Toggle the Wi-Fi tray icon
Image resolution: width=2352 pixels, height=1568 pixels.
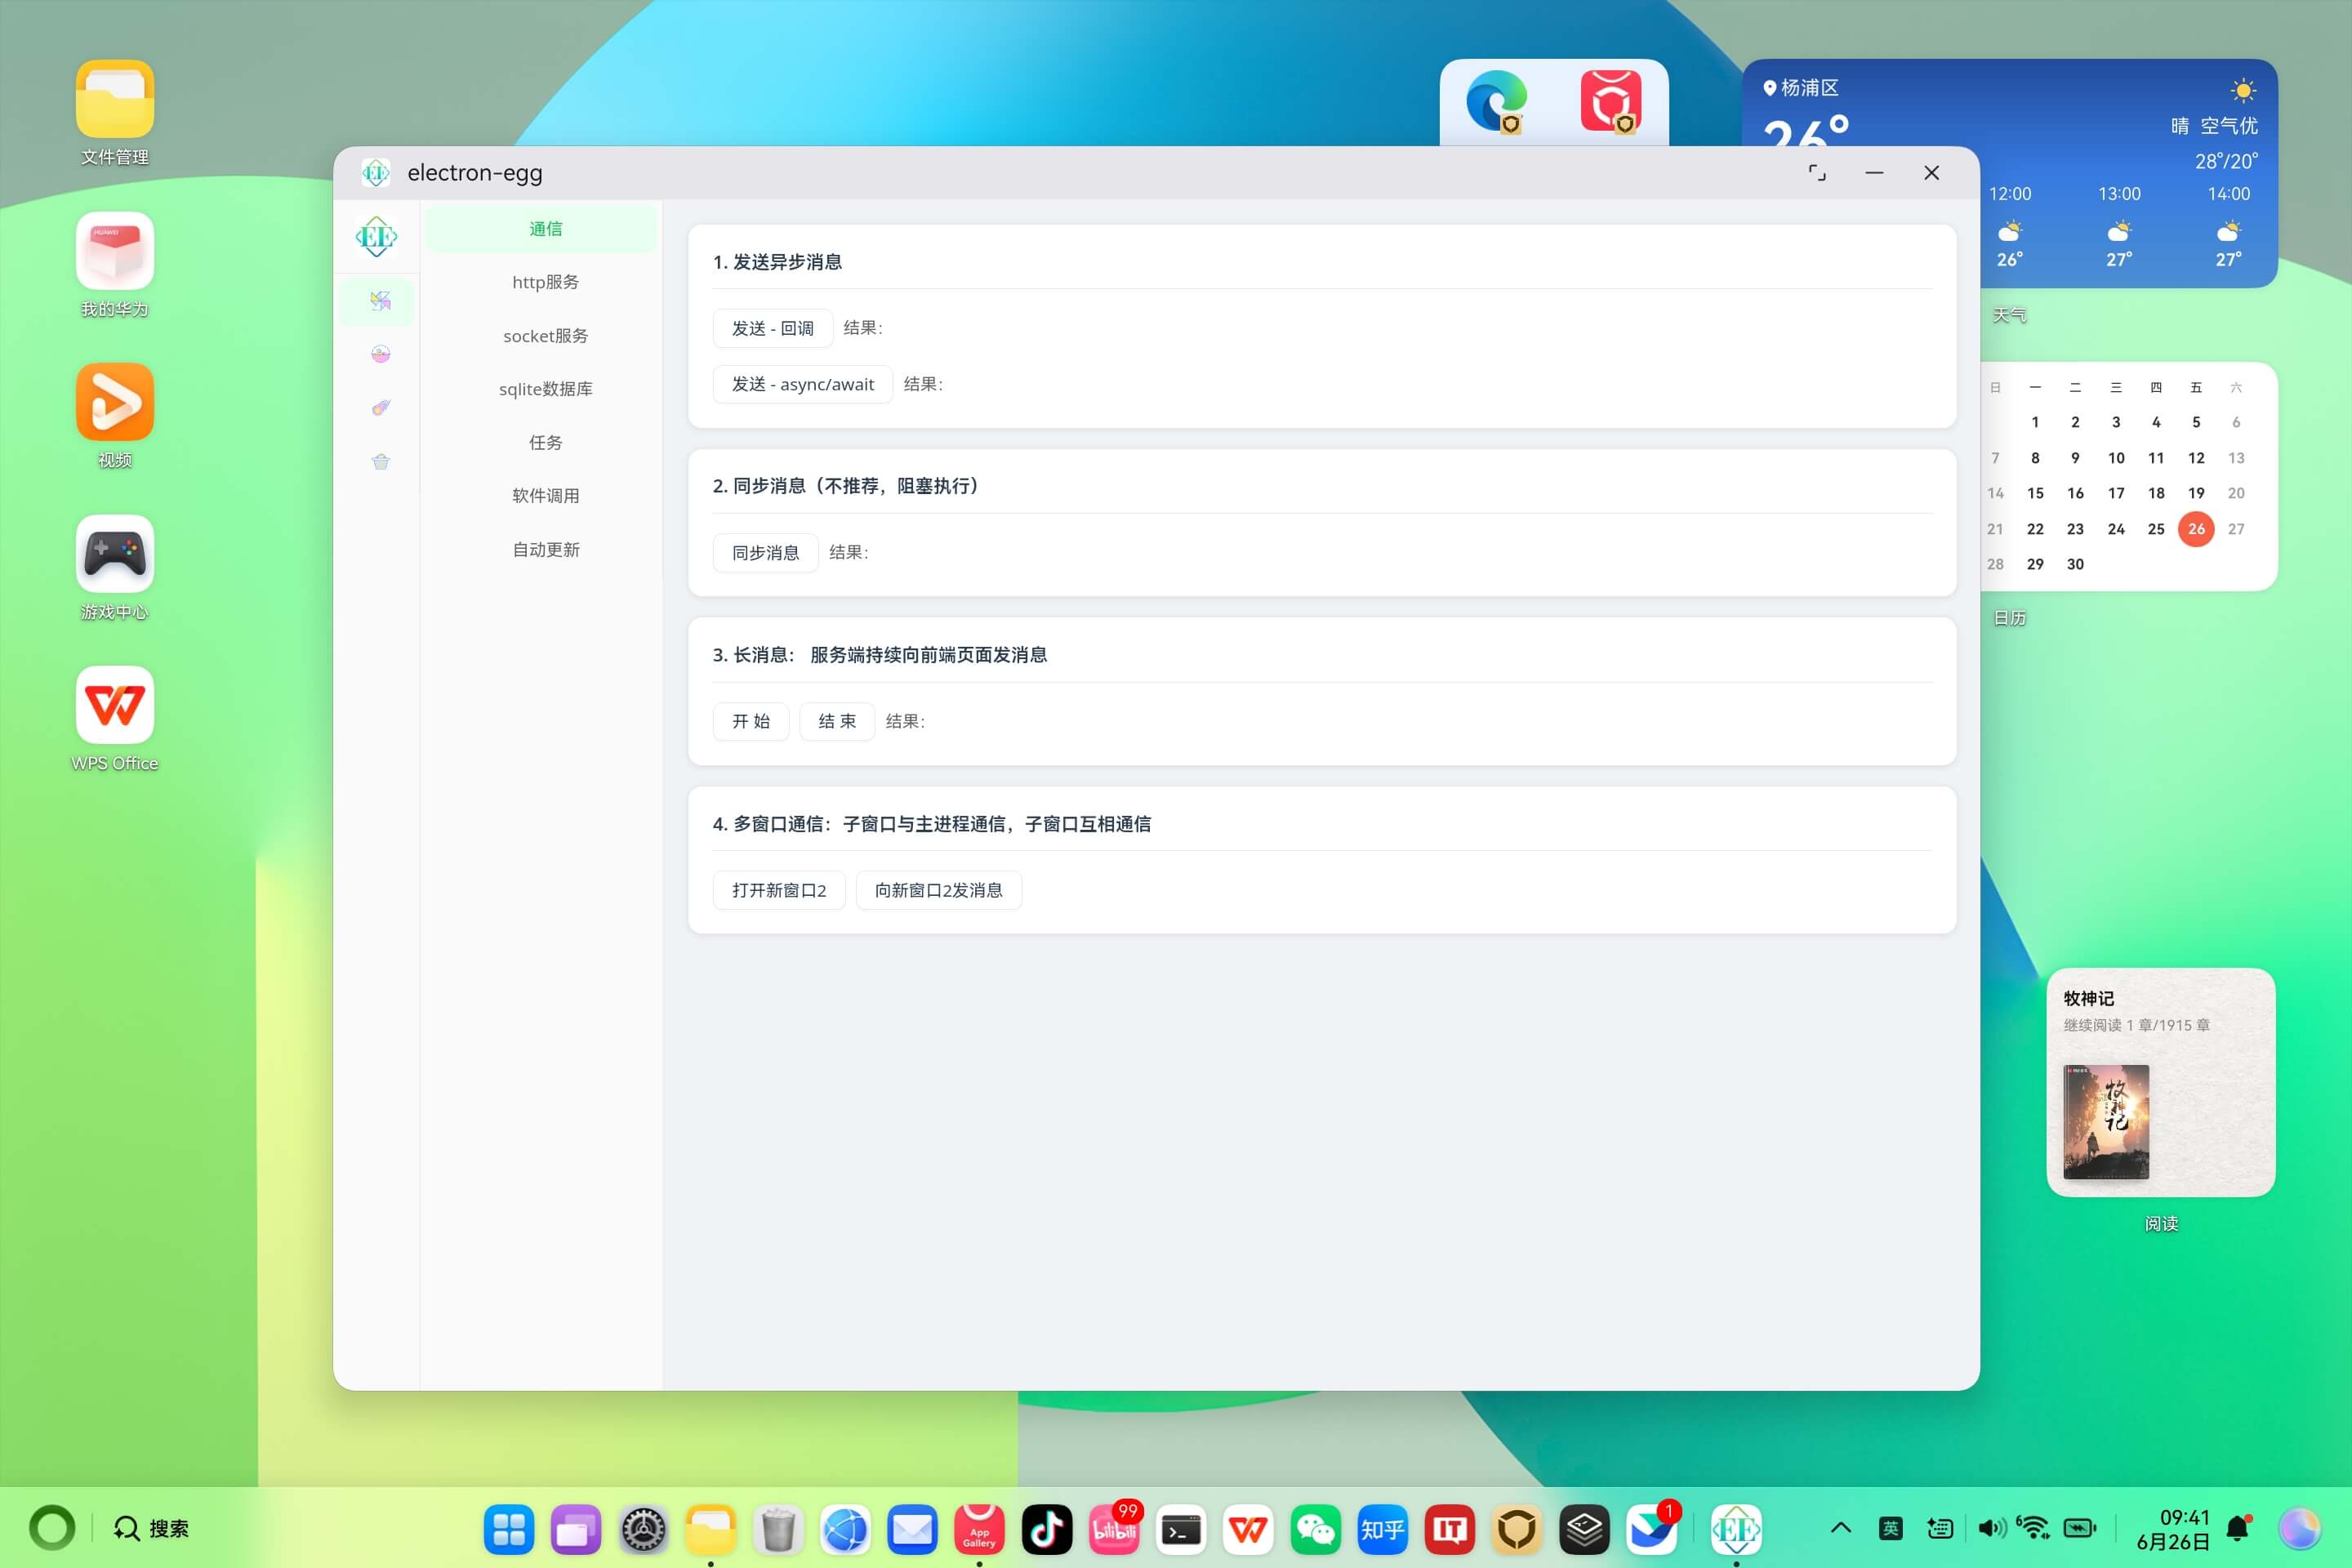coord(2033,1528)
